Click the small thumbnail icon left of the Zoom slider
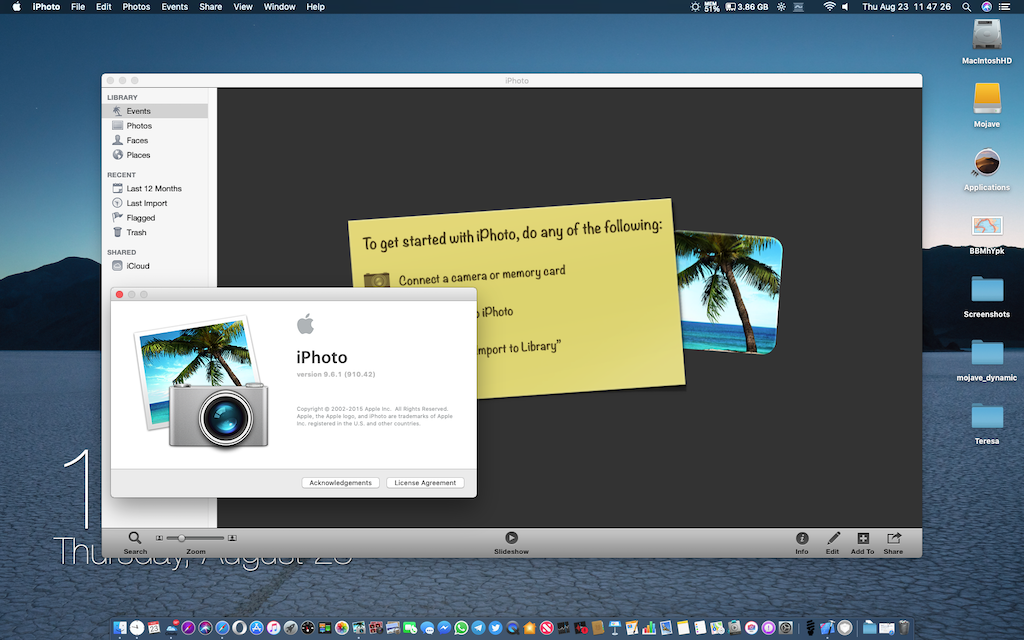This screenshot has height=640, width=1024. [159, 538]
